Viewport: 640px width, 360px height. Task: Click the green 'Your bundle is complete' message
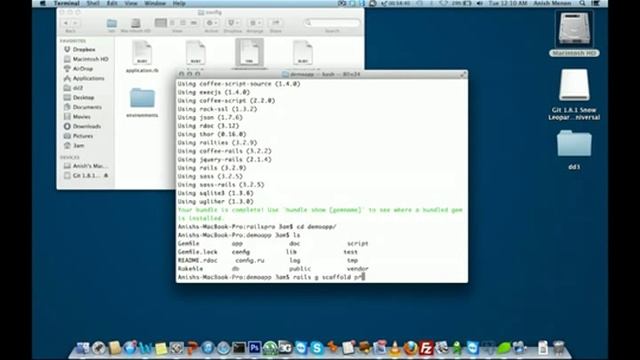pyautogui.click(x=320, y=214)
